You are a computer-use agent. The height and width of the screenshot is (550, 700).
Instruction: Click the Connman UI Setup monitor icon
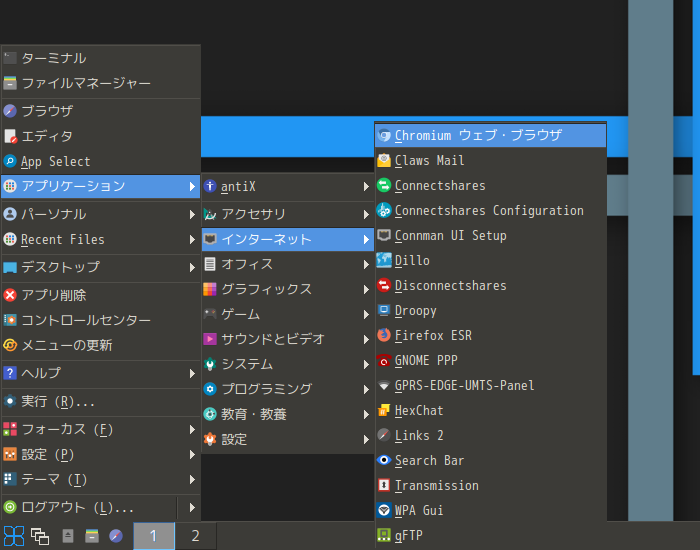tap(384, 235)
